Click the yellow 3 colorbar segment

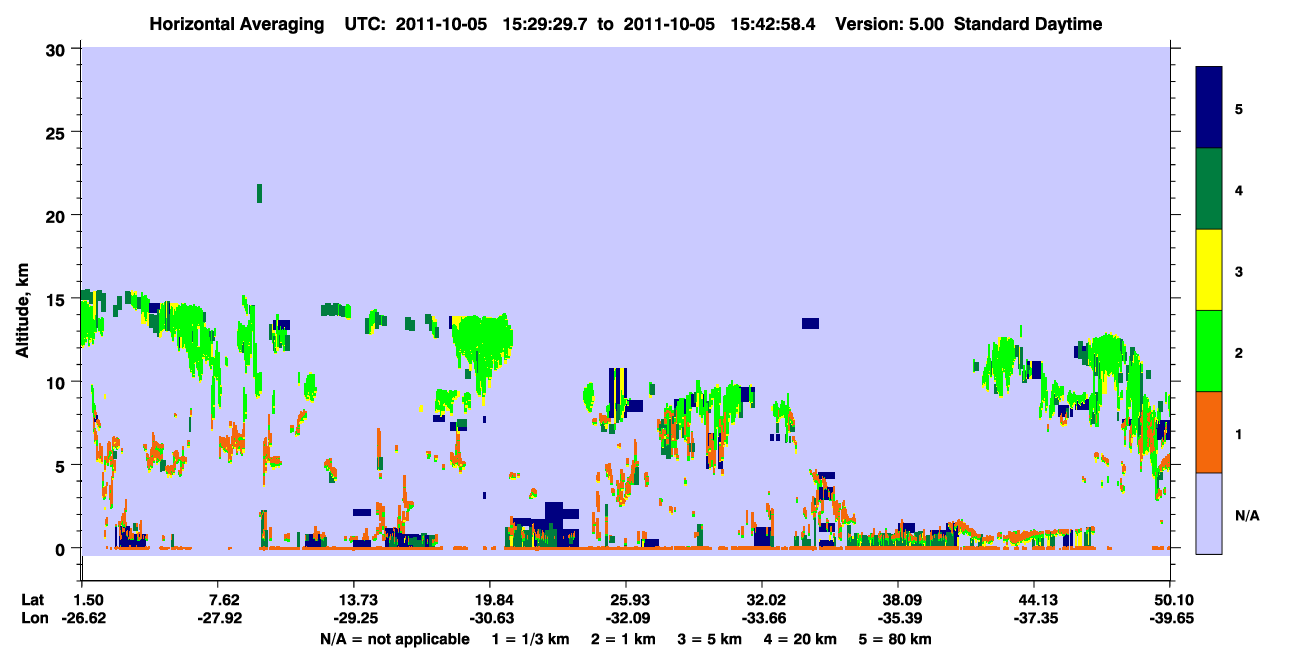click(1209, 270)
